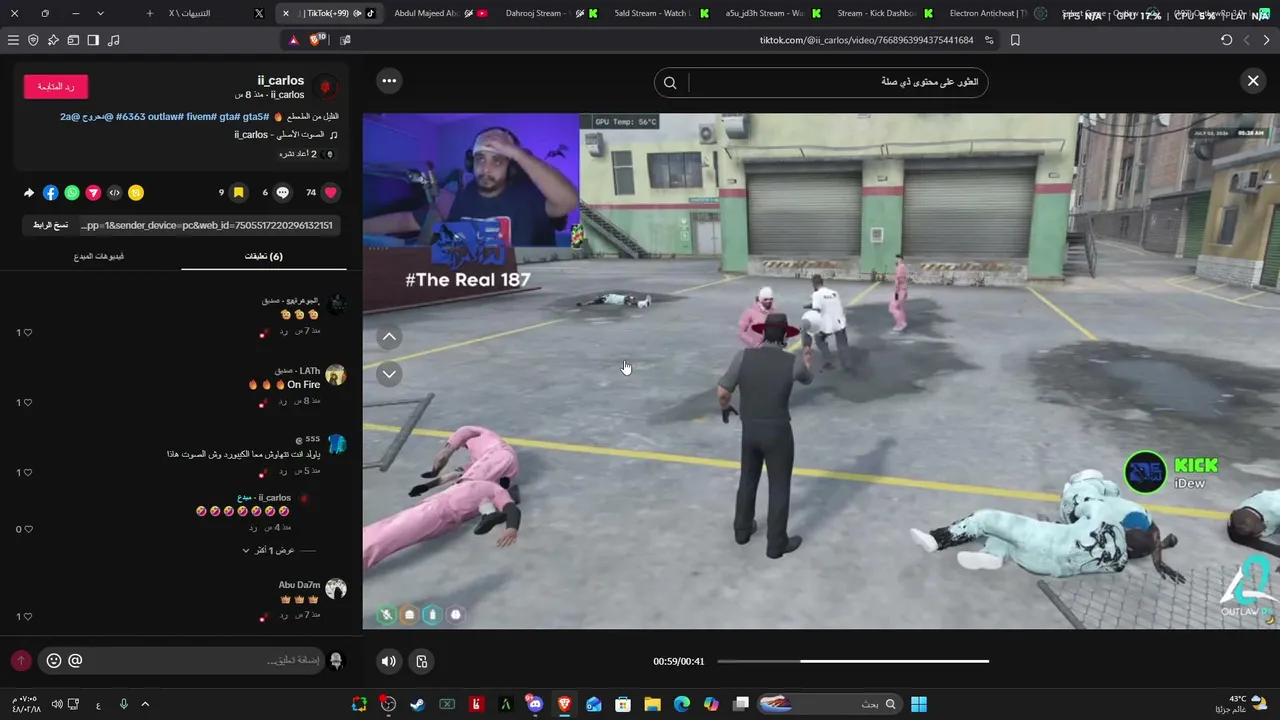
Task: Open the #fivem hashtag link
Action: click(201, 117)
